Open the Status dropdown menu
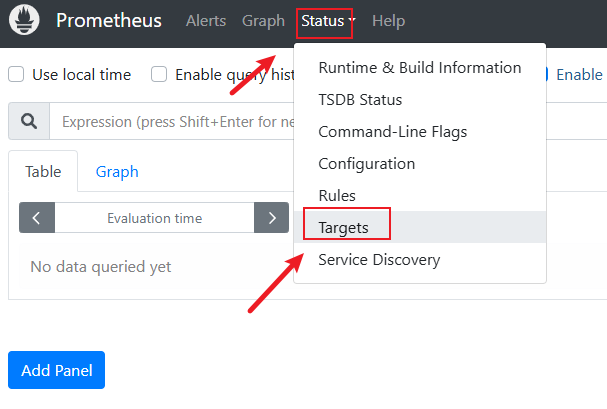 (326, 21)
